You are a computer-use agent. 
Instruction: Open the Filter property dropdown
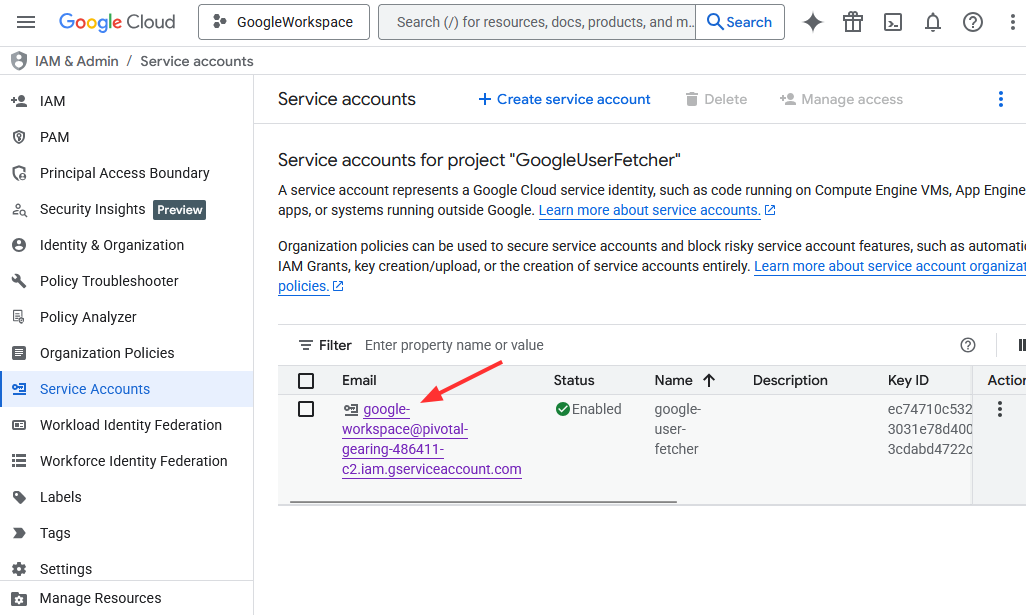[325, 345]
